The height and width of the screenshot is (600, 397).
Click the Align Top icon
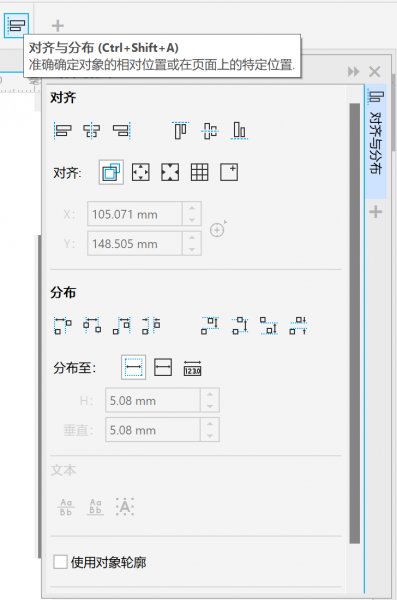(x=180, y=130)
